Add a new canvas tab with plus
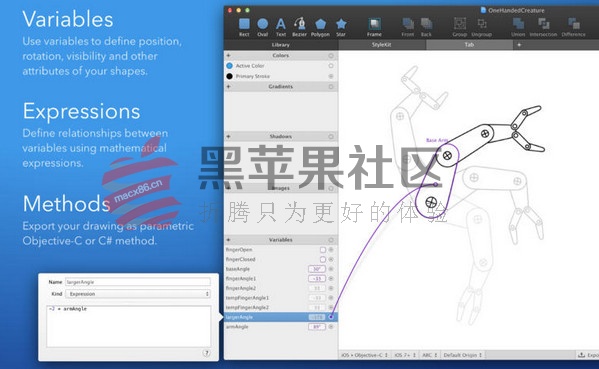This screenshot has width=599, height=369. click(x=519, y=45)
